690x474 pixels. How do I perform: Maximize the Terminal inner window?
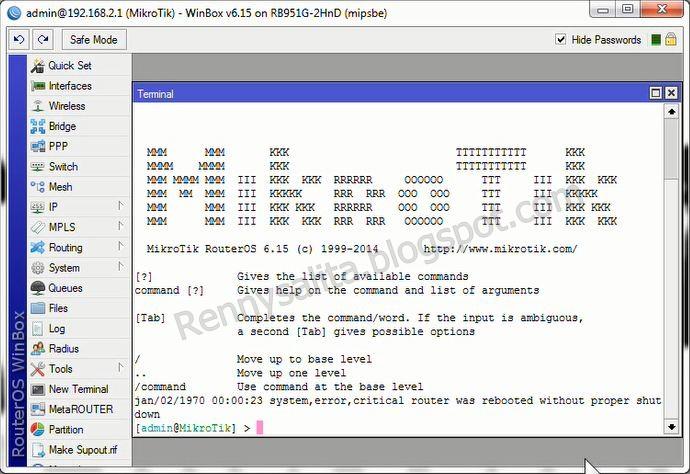[x=656, y=93]
